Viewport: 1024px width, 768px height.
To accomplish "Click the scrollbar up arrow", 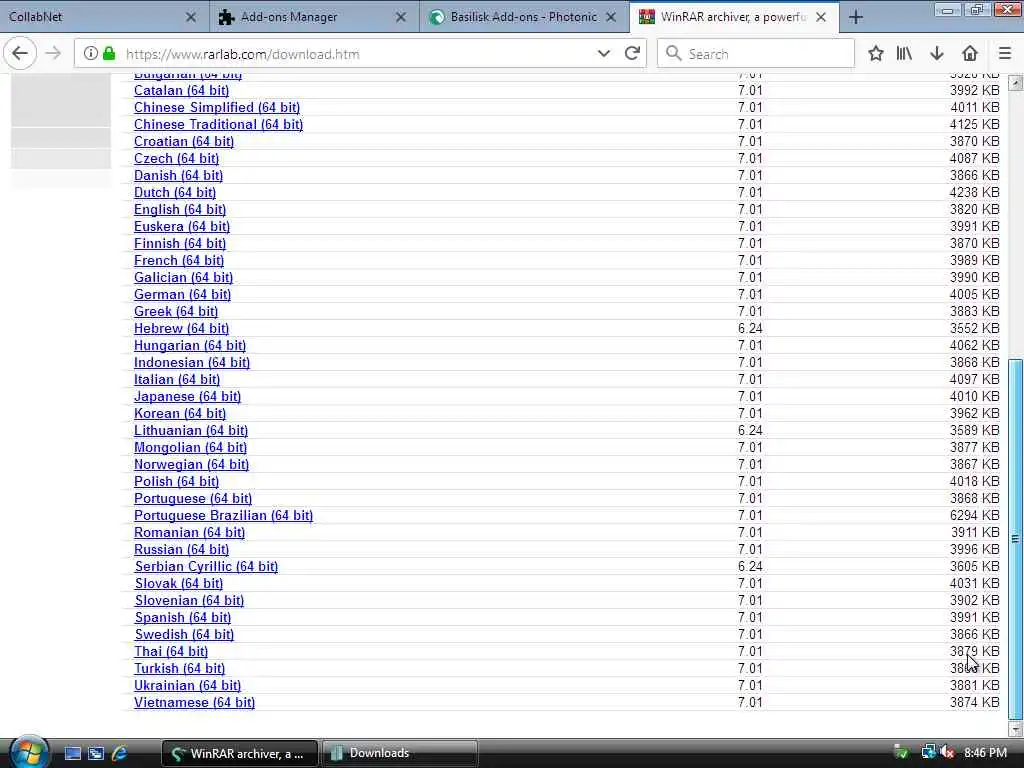I will pyautogui.click(x=1016, y=83).
